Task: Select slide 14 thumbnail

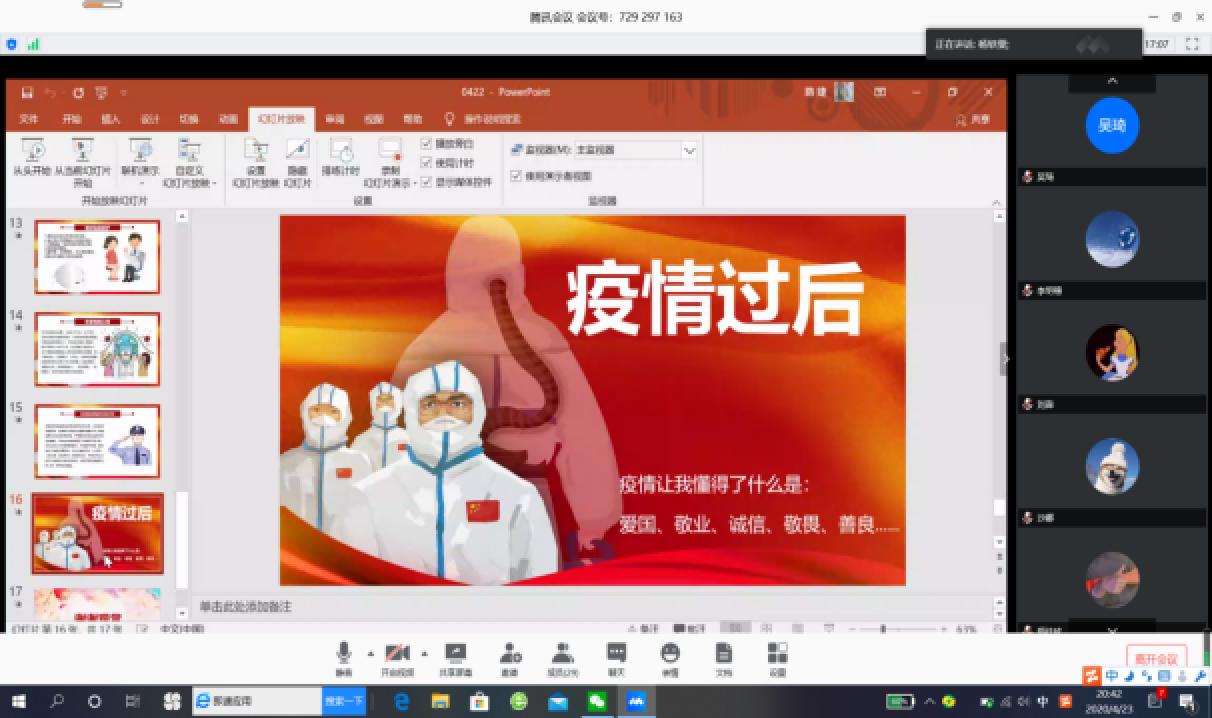Action: [97, 349]
